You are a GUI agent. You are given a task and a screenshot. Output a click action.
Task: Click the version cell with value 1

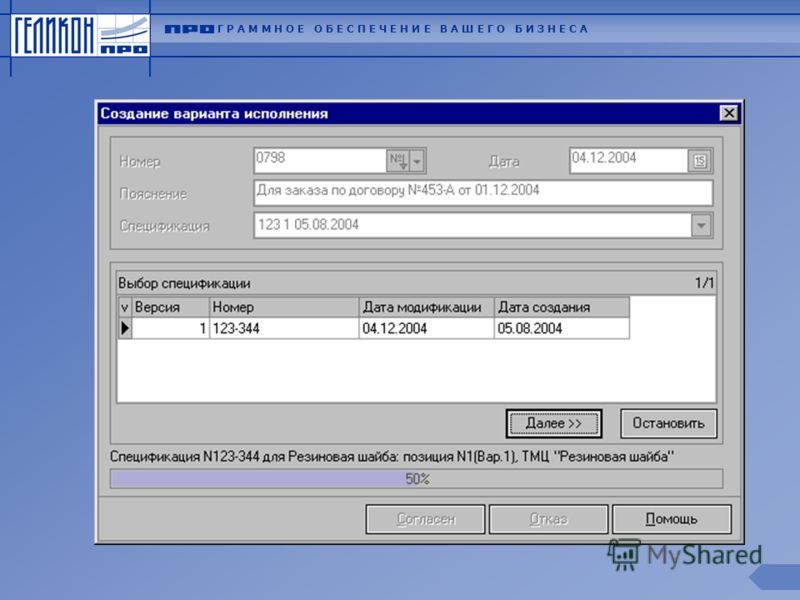point(170,328)
